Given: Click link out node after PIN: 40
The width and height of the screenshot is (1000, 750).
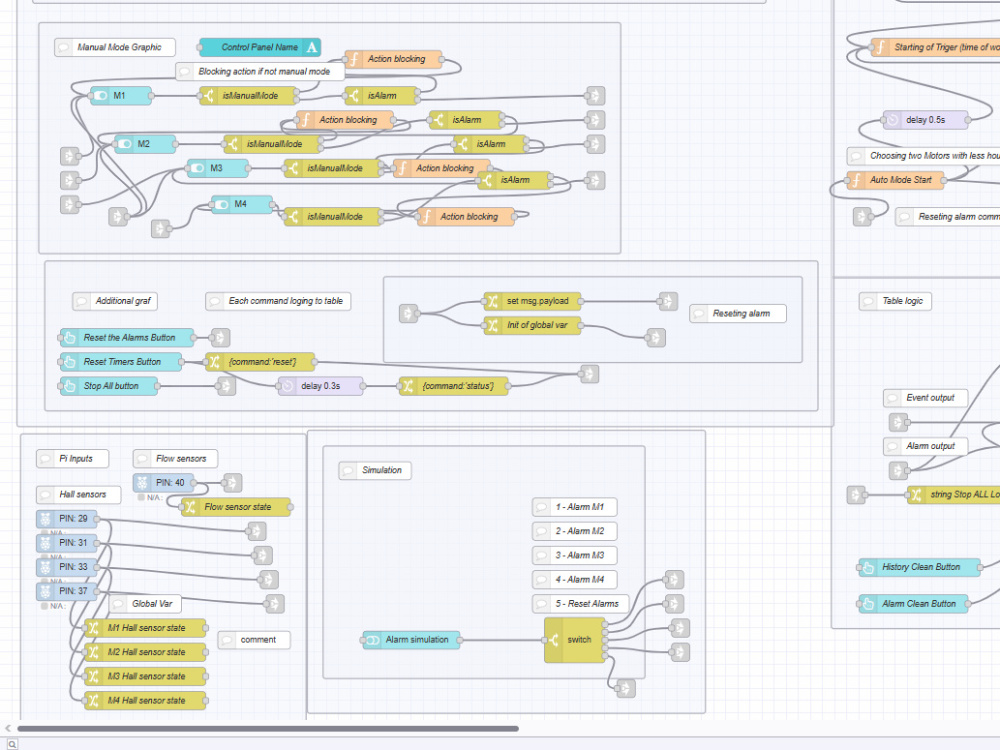Looking at the screenshot, I should (x=232, y=483).
